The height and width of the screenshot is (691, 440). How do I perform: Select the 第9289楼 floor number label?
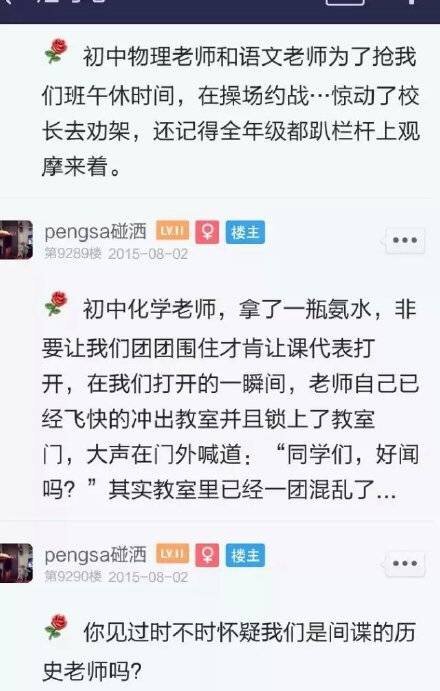73,254
